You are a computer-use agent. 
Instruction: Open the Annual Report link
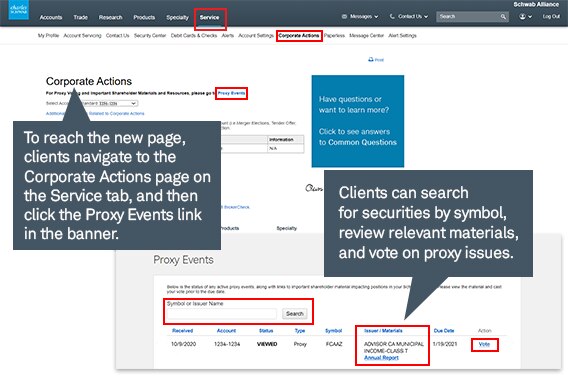point(381,358)
